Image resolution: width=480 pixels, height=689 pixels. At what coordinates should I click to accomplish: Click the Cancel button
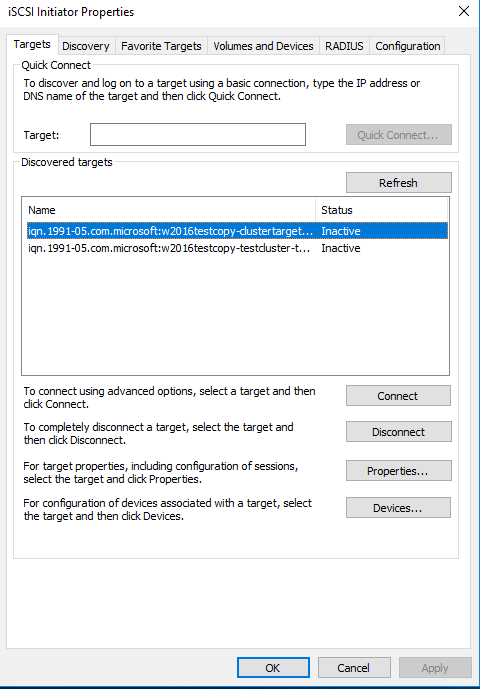click(354, 667)
